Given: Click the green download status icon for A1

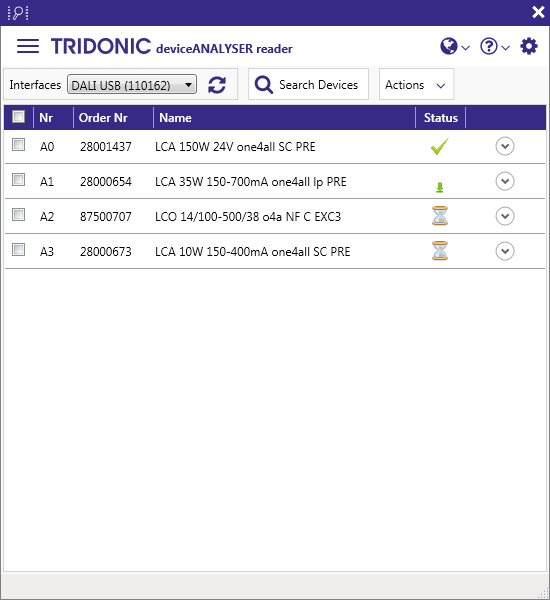Looking at the screenshot, I should point(439,188).
